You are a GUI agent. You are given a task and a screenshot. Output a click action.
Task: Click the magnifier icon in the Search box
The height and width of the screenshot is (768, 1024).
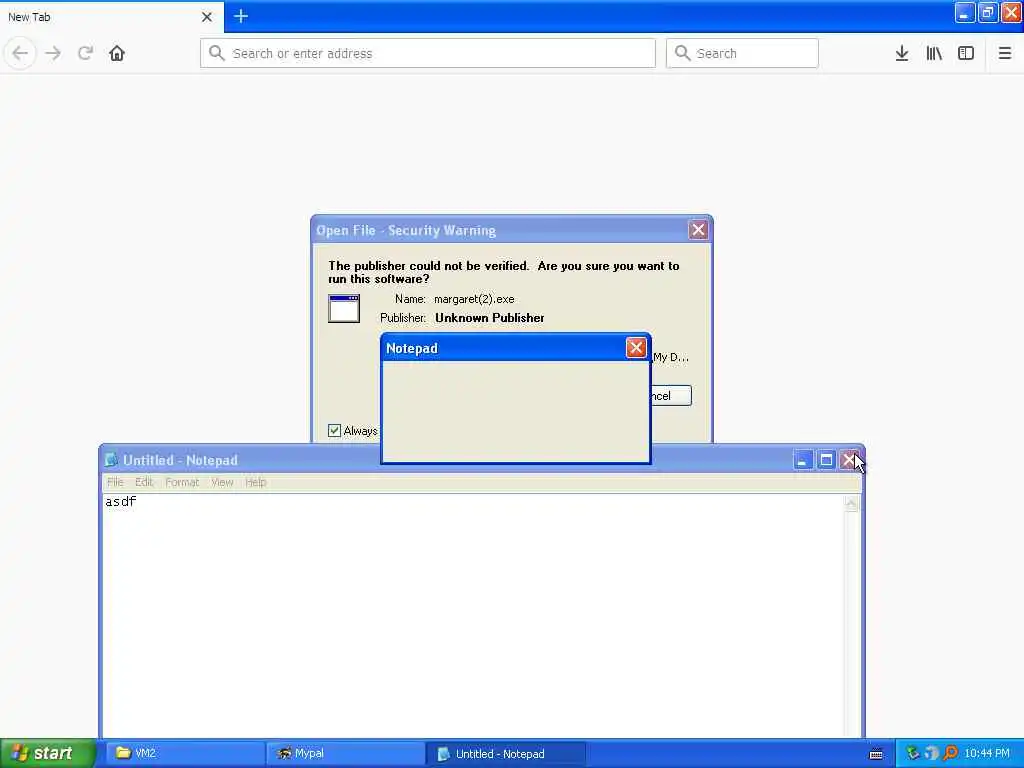(682, 53)
